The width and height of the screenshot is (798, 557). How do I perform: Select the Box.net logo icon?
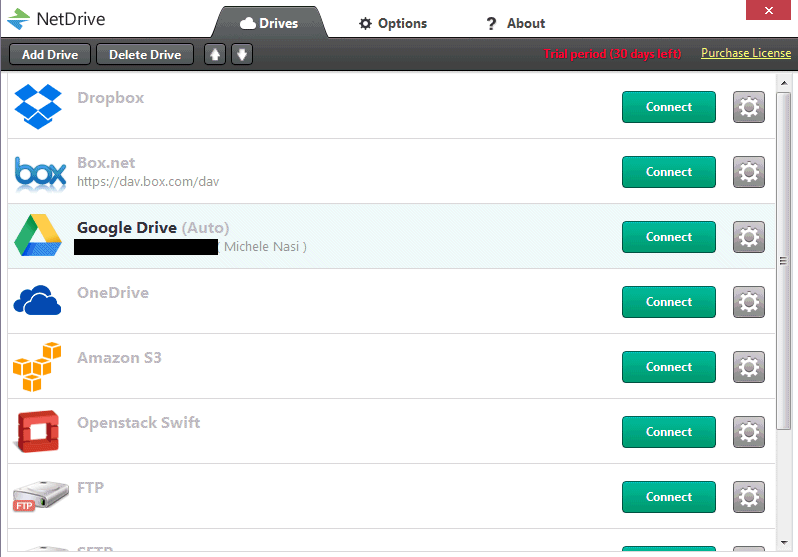point(40,174)
